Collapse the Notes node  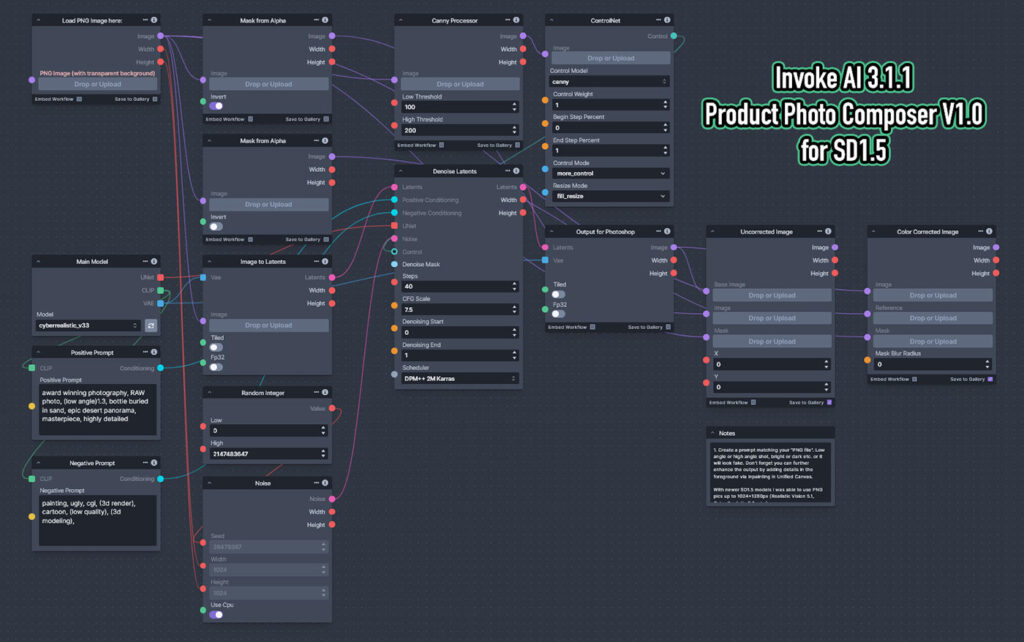pos(712,433)
